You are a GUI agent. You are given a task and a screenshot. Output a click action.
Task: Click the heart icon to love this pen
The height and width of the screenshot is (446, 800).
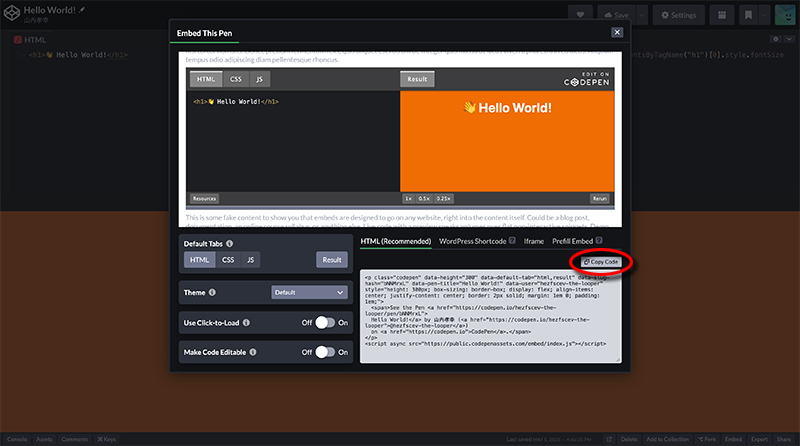tap(581, 15)
